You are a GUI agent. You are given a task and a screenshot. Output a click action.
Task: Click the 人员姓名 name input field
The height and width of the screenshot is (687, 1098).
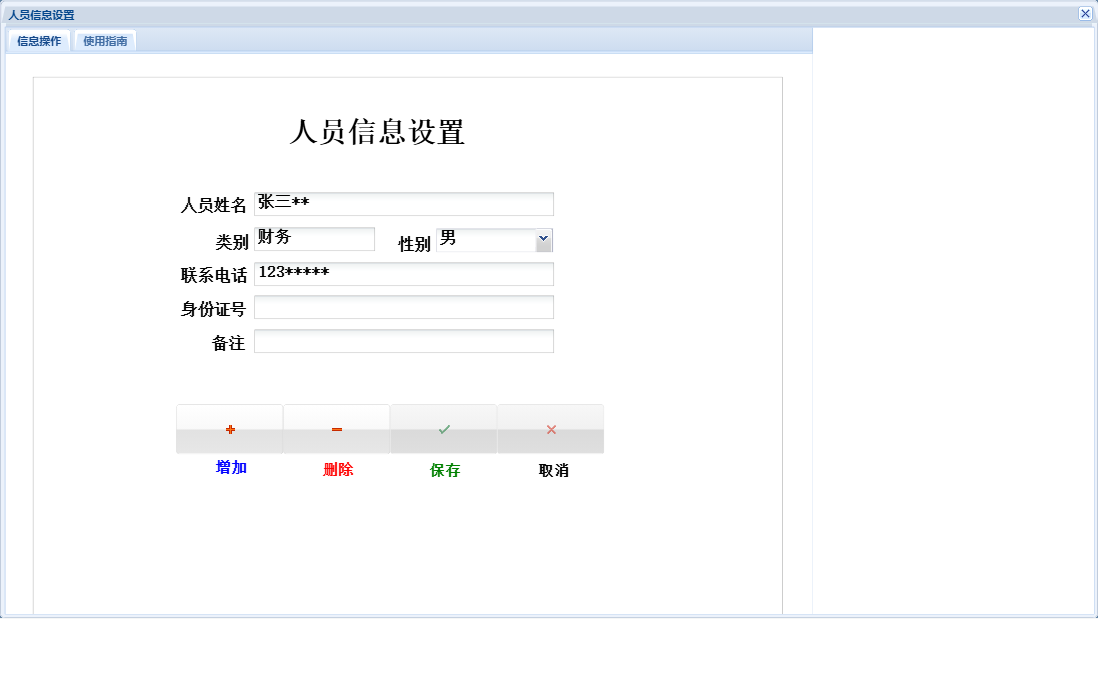point(404,203)
